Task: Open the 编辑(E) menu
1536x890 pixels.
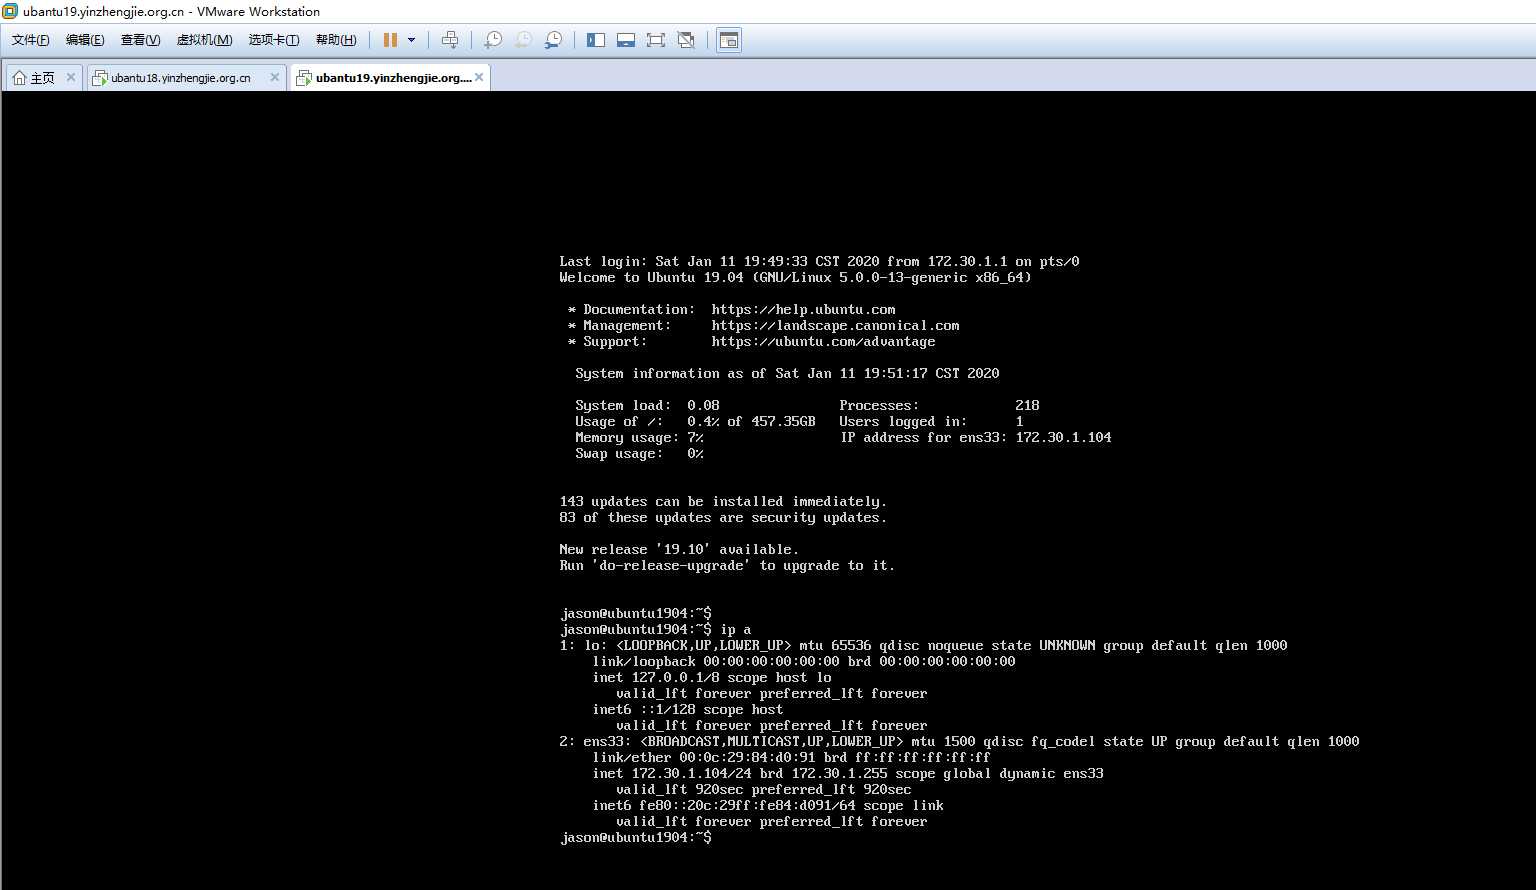Action: [x=85, y=40]
